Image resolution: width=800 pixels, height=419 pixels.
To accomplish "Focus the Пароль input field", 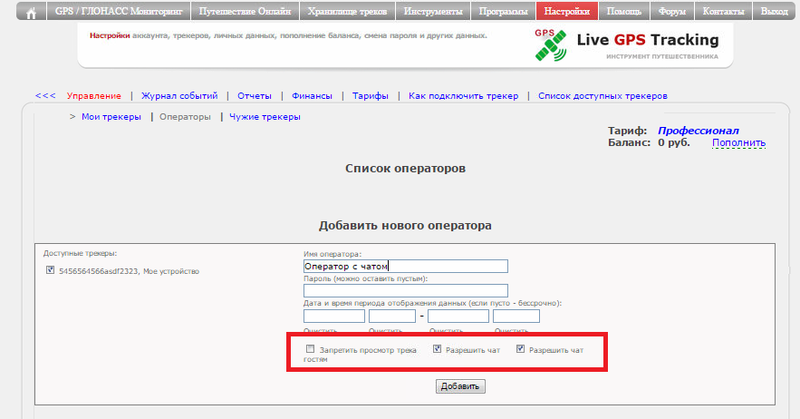I will coord(405,291).
